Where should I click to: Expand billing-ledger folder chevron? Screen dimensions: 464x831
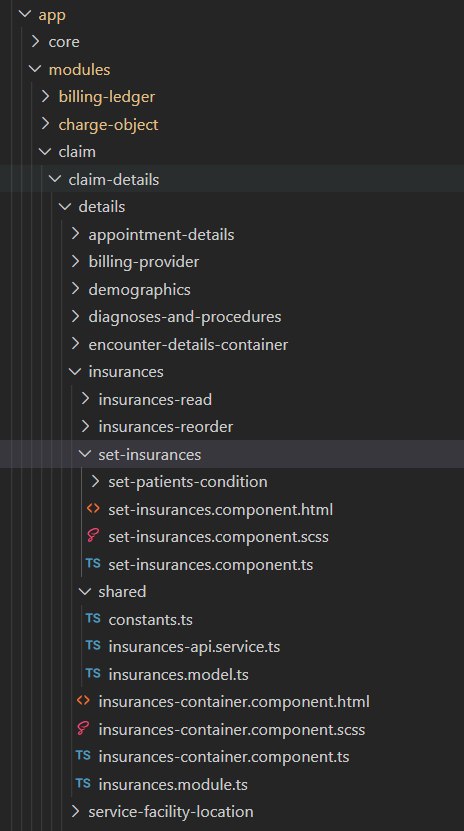point(46,96)
